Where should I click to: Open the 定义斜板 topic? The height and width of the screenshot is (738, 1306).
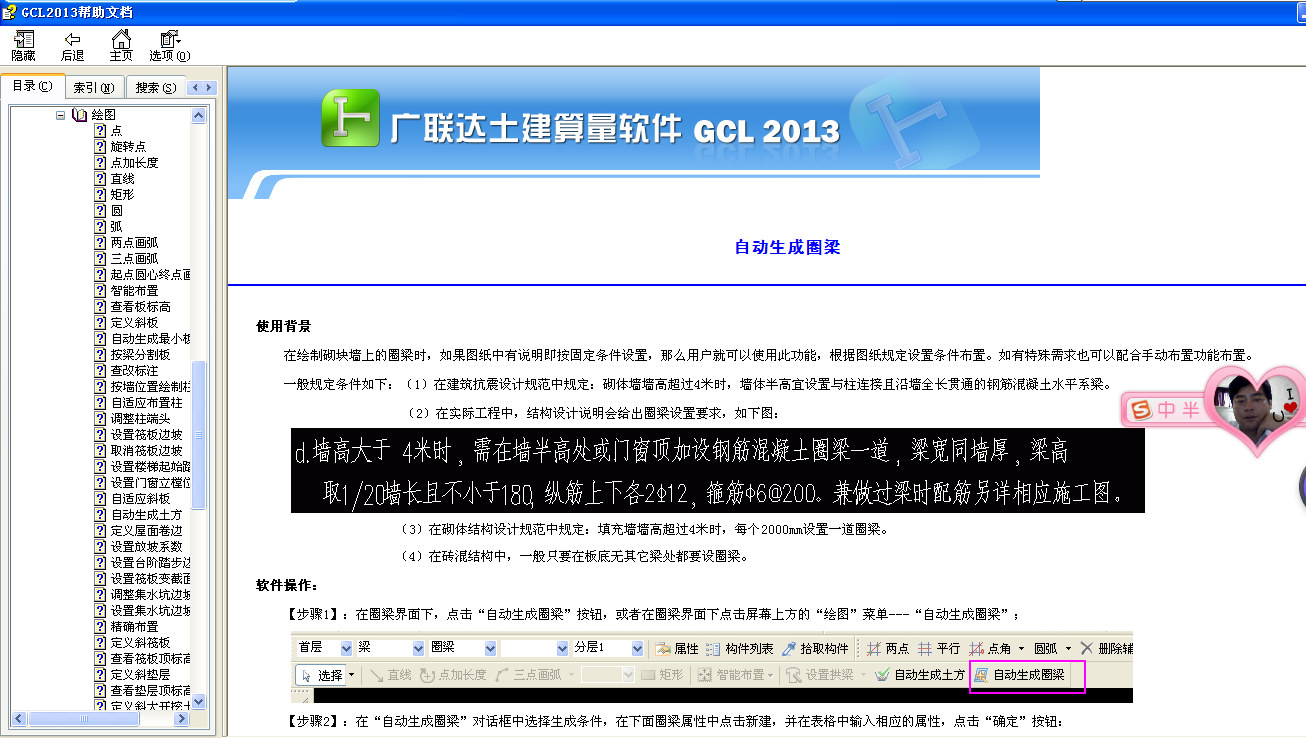[134, 323]
